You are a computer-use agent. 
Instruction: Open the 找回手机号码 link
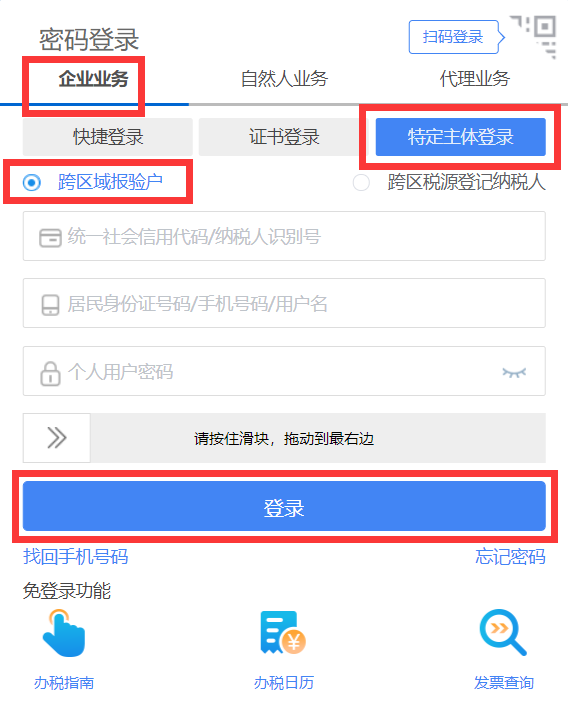point(76,556)
